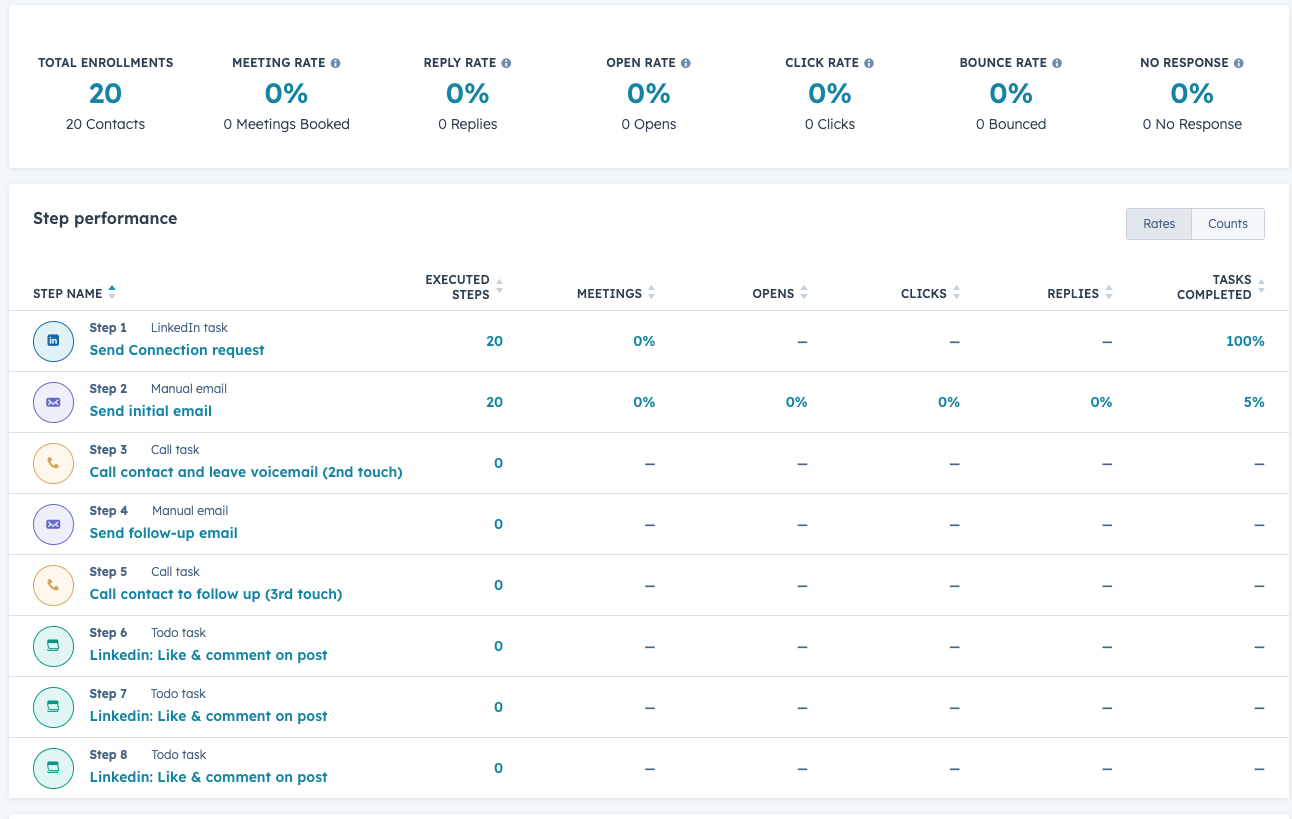Click the phone icon for Step 3
Image resolution: width=1292 pixels, height=819 pixels.
(x=53, y=463)
